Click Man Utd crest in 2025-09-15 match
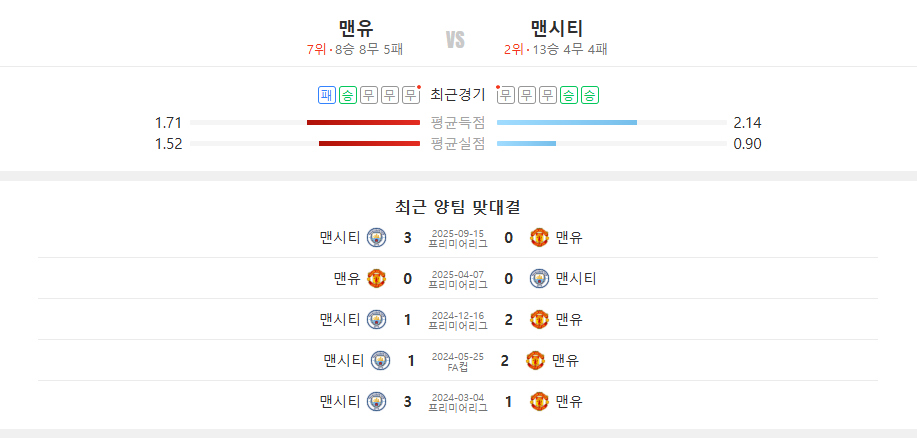This screenshot has width=917, height=438. [539, 237]
